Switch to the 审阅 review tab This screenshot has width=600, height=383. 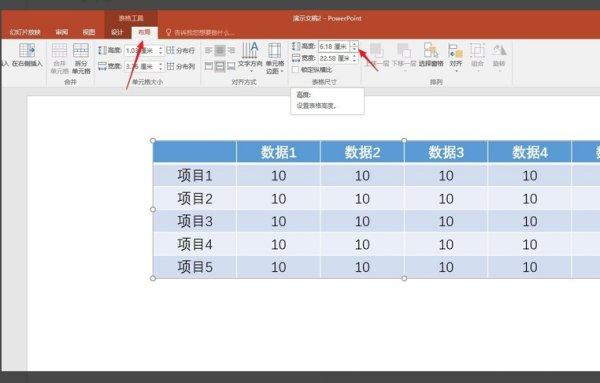click(x=62, y=32)
